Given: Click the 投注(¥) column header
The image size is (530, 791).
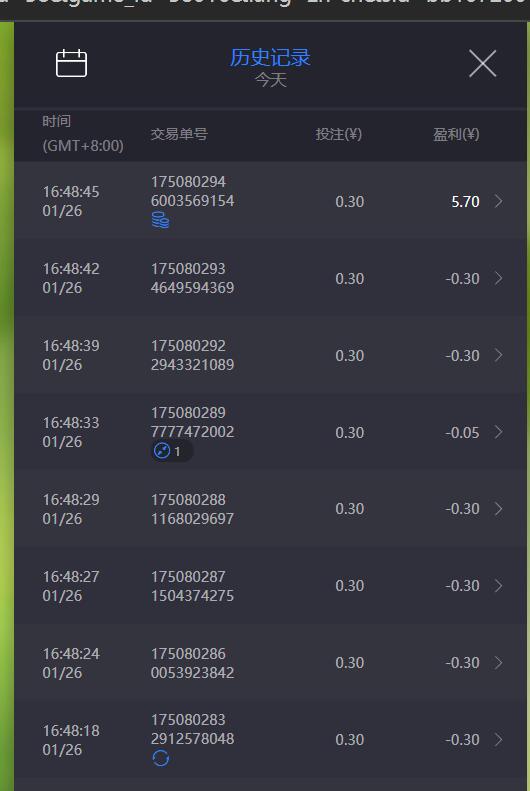Looking at the screenshot, I should coord(338,134).
